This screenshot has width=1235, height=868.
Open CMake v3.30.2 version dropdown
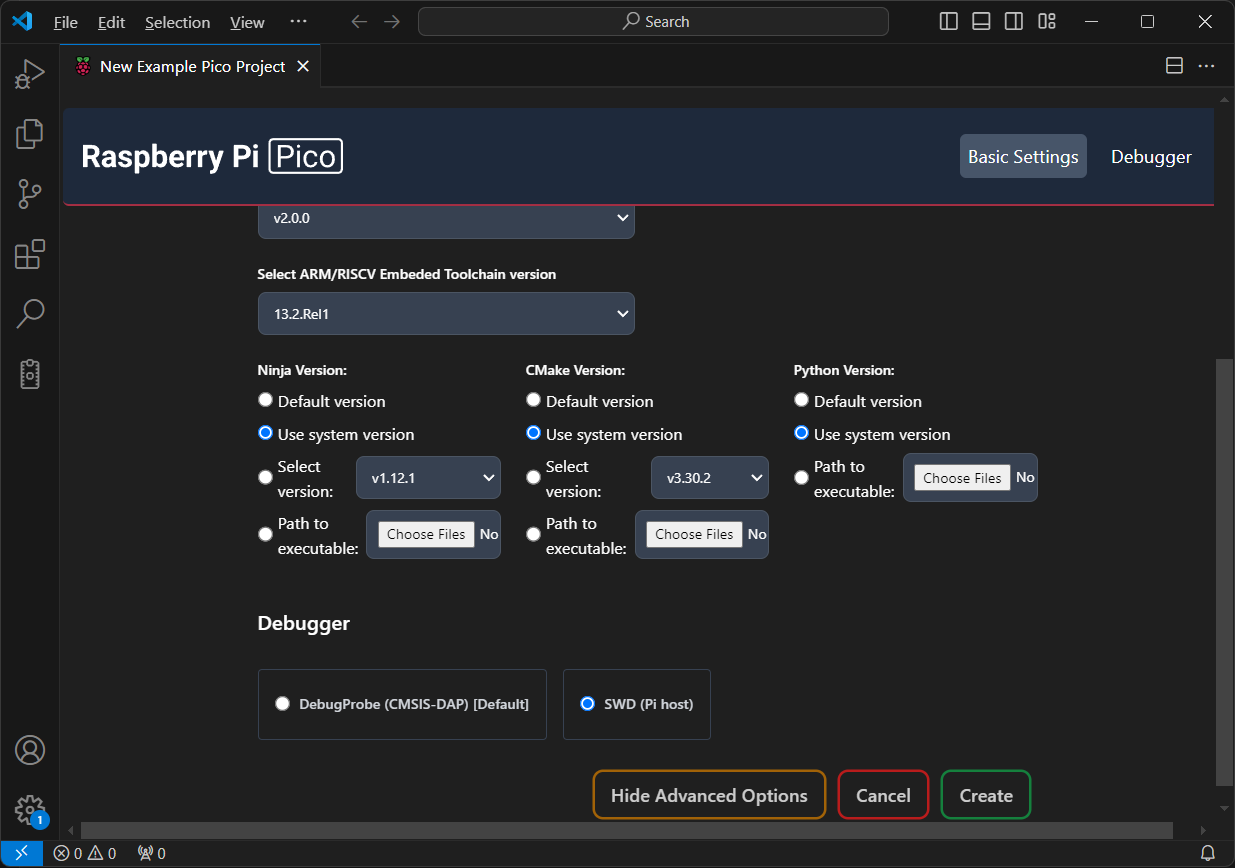710,478
